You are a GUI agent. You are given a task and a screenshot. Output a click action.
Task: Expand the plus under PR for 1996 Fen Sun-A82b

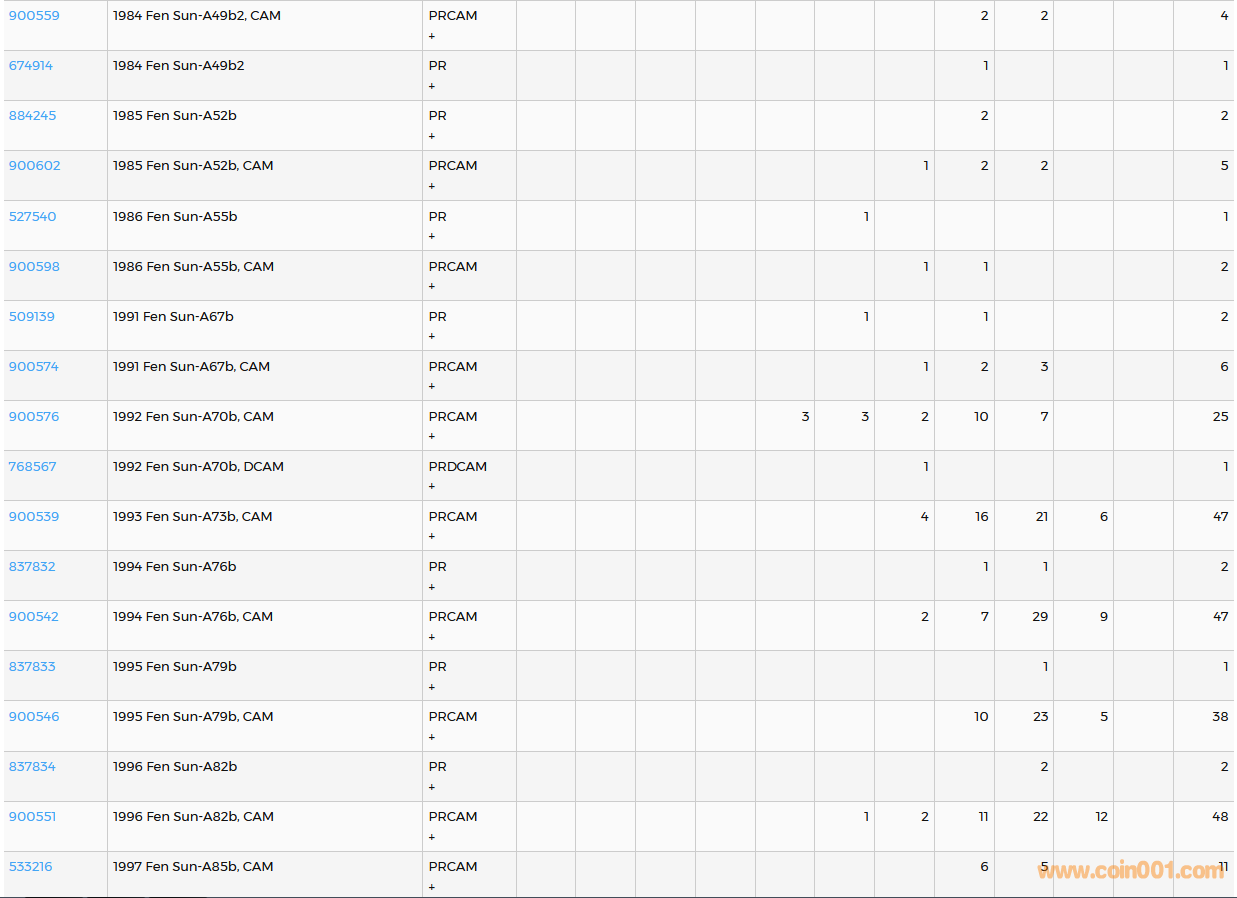click(432, 787)
